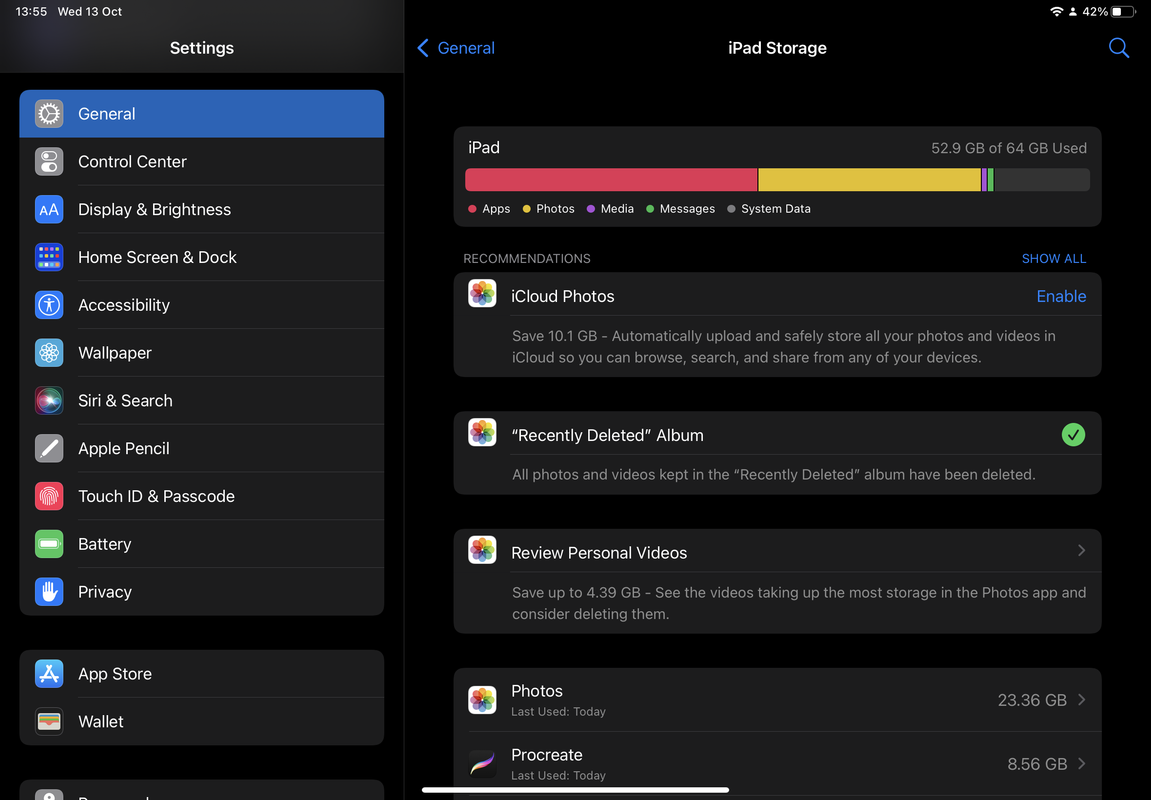
Task: Tap the General gear icon in sidebar
Action: coord(49,114)
